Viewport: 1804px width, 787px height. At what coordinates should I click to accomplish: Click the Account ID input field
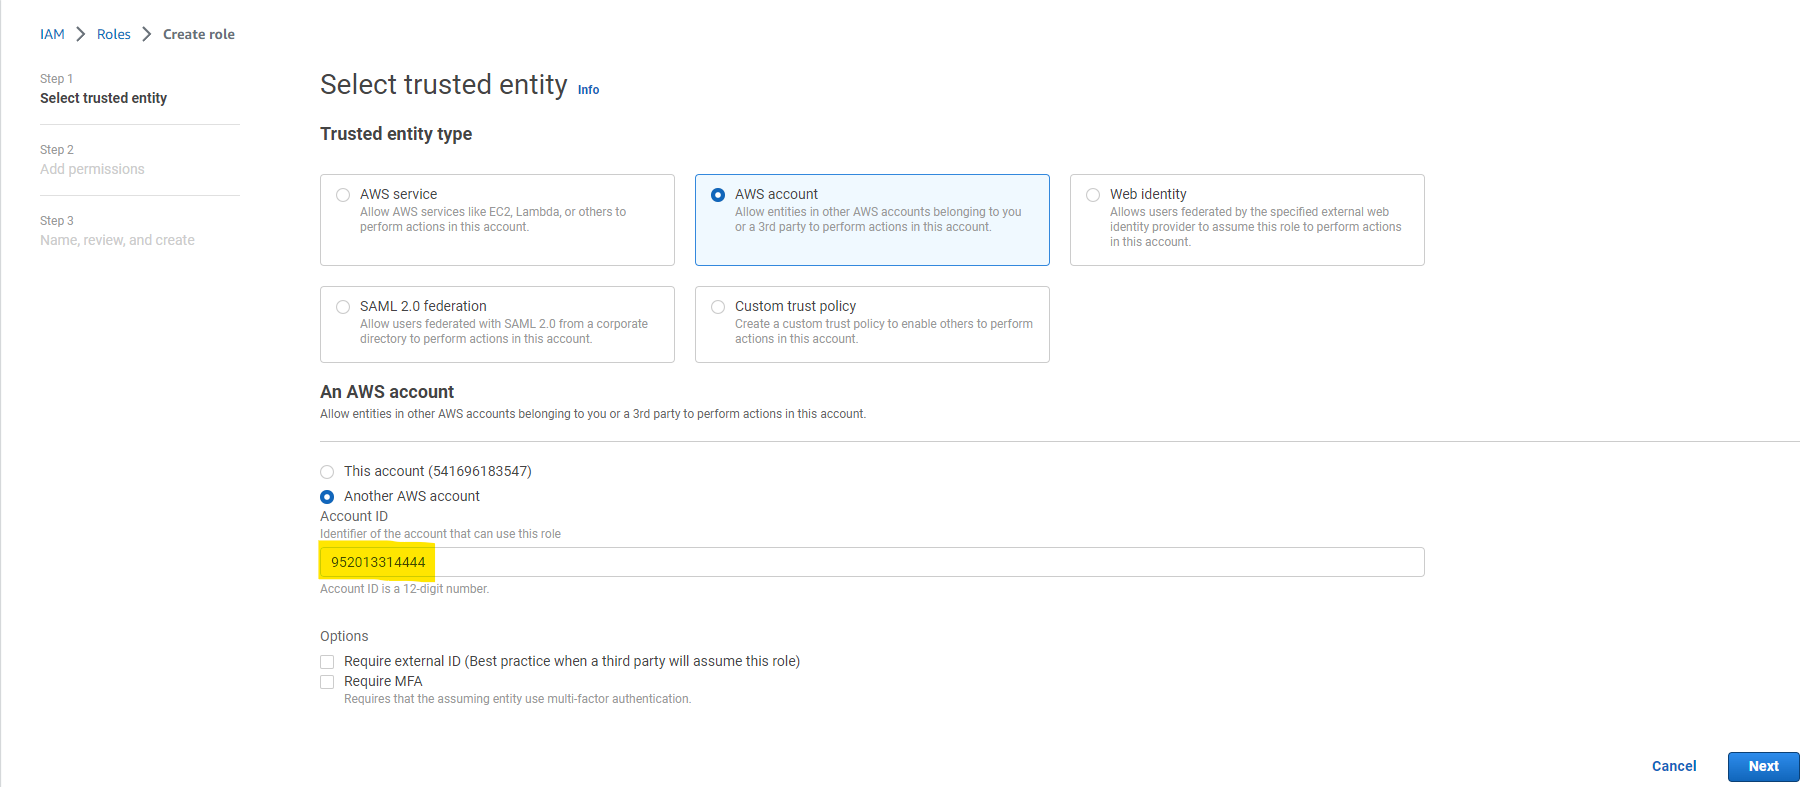pyautogui.click(x=870, y=562)
